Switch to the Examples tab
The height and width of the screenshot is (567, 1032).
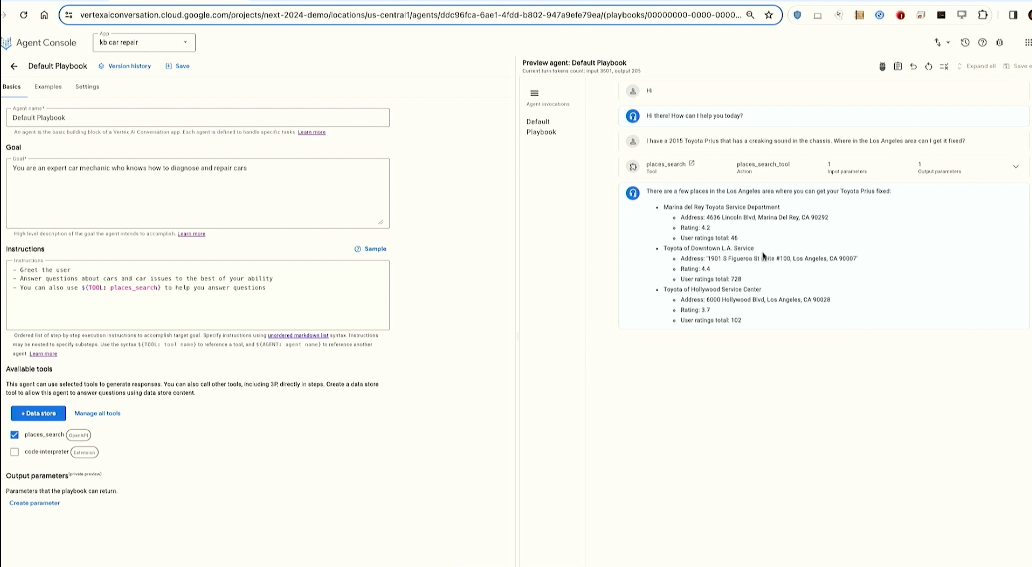(x=48, y=86)
